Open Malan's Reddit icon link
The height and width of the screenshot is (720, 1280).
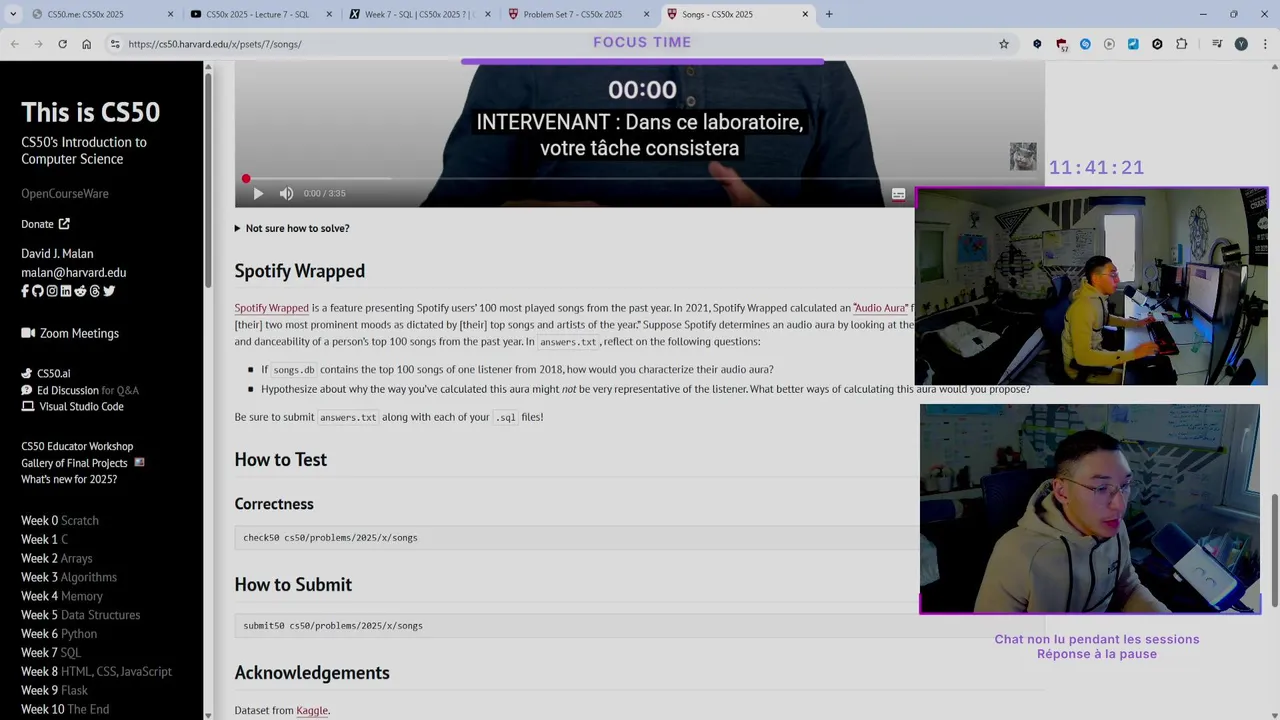tap(80, 291)
